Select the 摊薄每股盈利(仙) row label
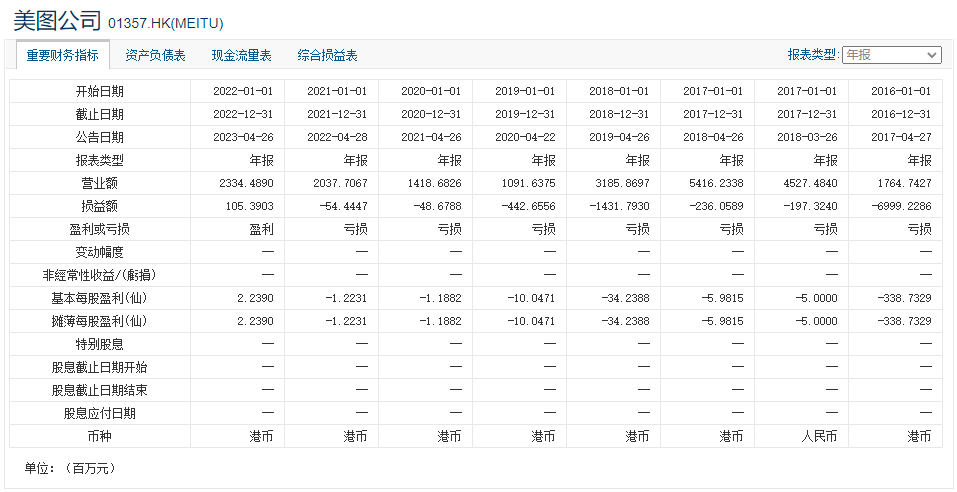 100,321
